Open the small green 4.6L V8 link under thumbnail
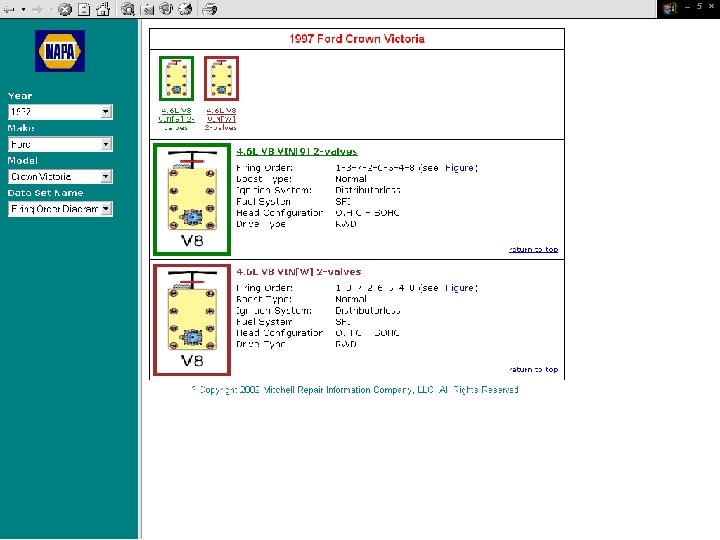720x540 pixels. click(176, 119)
